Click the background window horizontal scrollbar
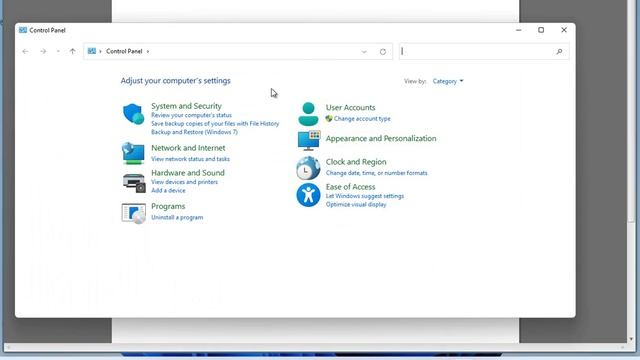This screenshot has width=640, height=360. 315,347
